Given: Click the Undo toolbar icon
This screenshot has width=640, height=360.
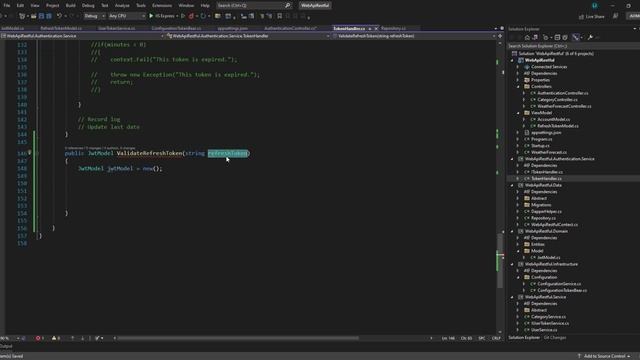Looking at the screenshot, I should 60,16.
